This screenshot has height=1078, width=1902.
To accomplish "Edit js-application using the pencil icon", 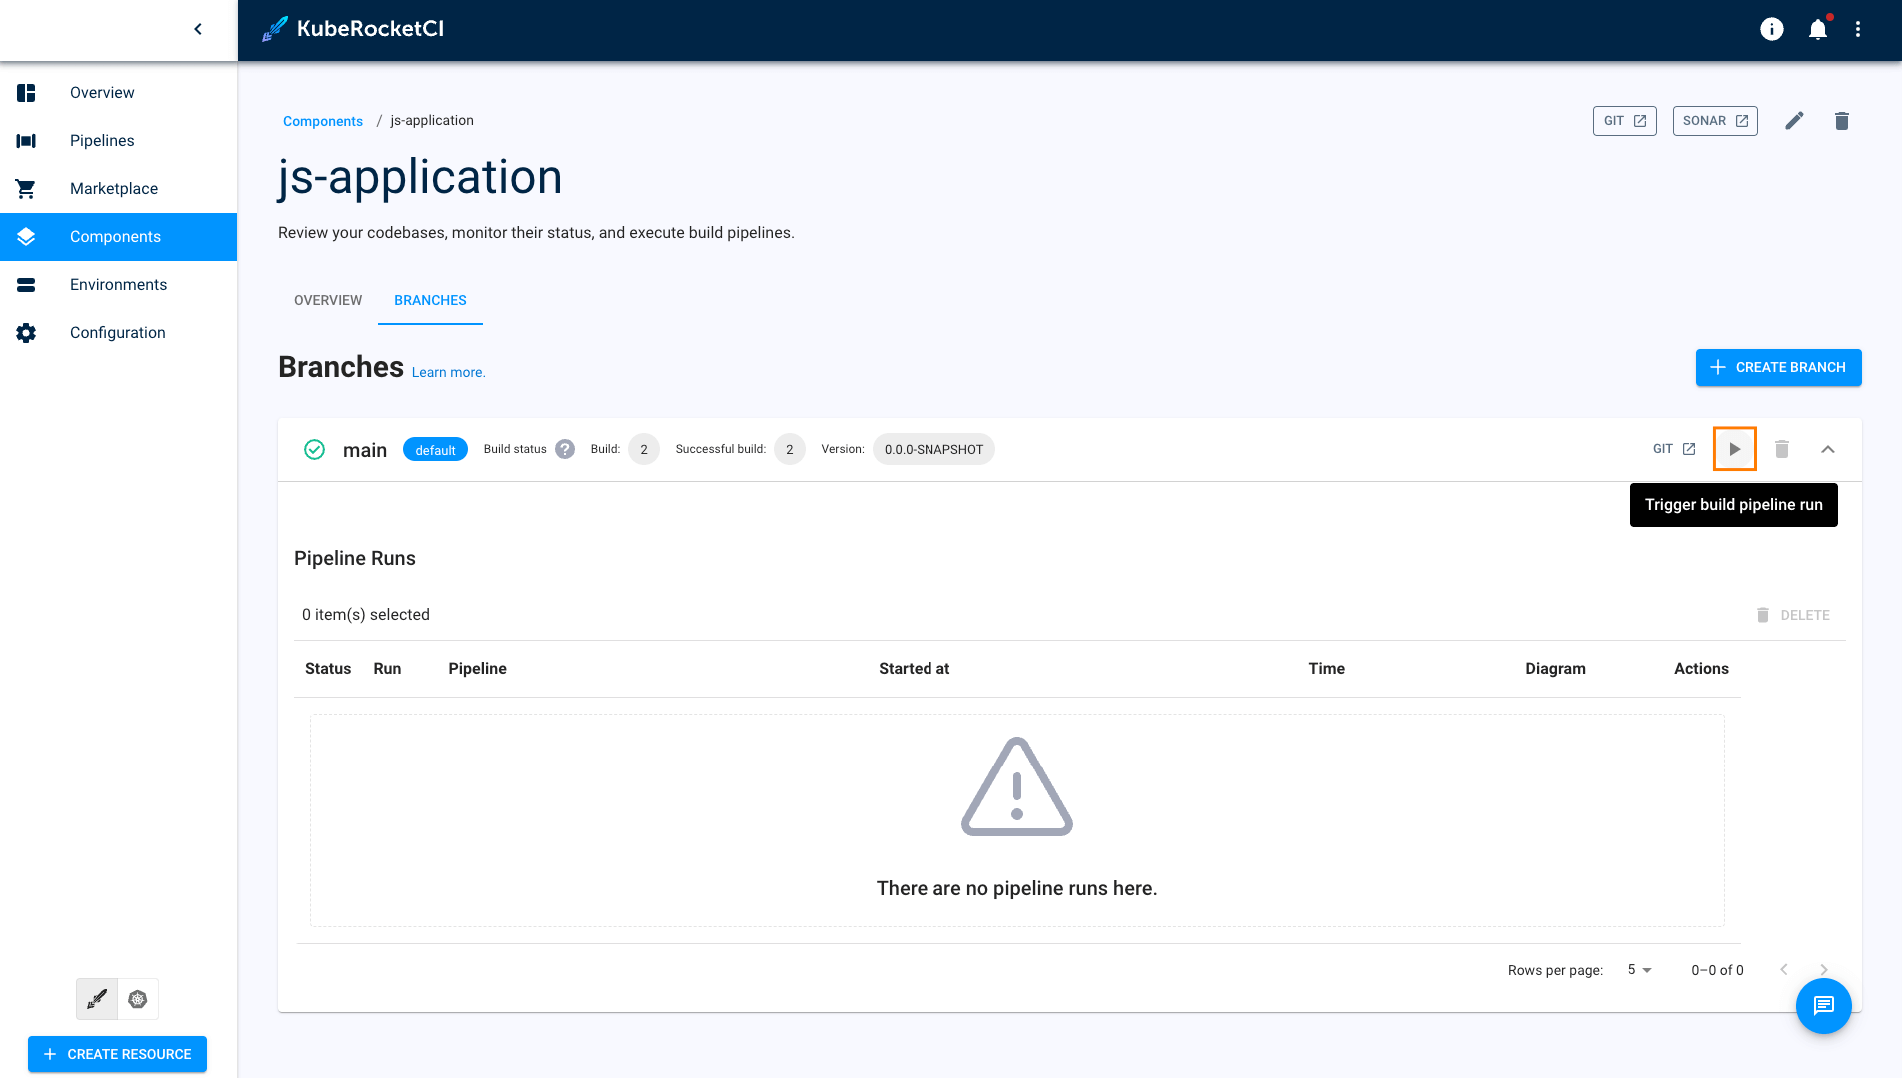I will (x=1795, y=120).
